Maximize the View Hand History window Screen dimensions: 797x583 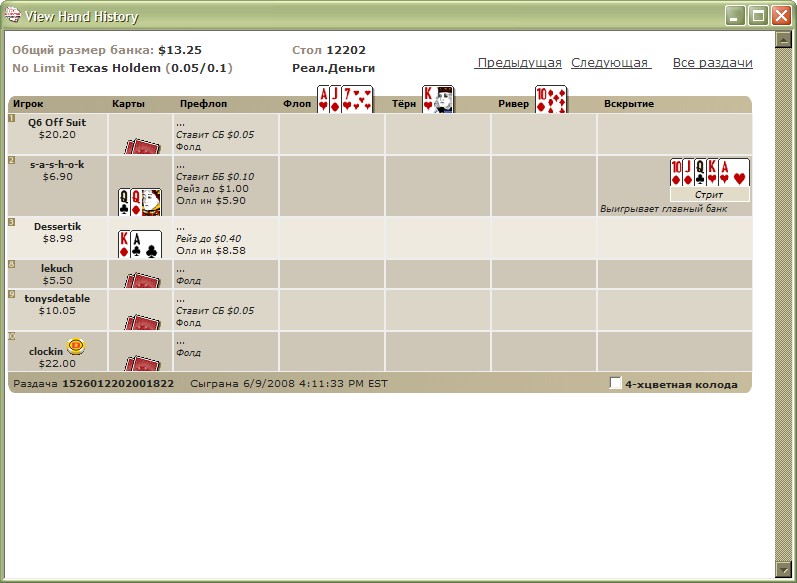(758, 16)
